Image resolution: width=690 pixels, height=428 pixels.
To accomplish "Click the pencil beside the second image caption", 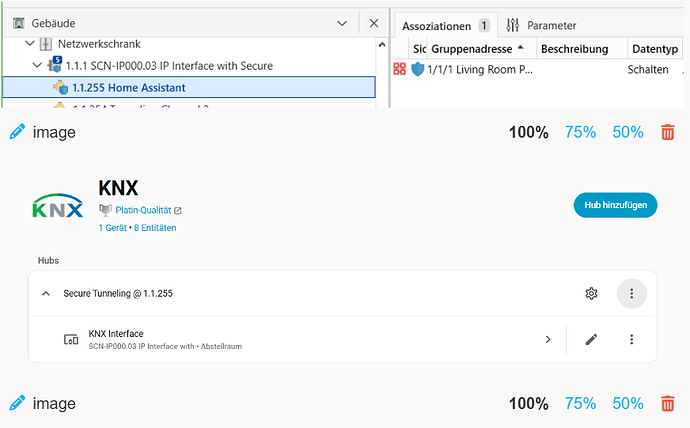I will coord(17,403).
